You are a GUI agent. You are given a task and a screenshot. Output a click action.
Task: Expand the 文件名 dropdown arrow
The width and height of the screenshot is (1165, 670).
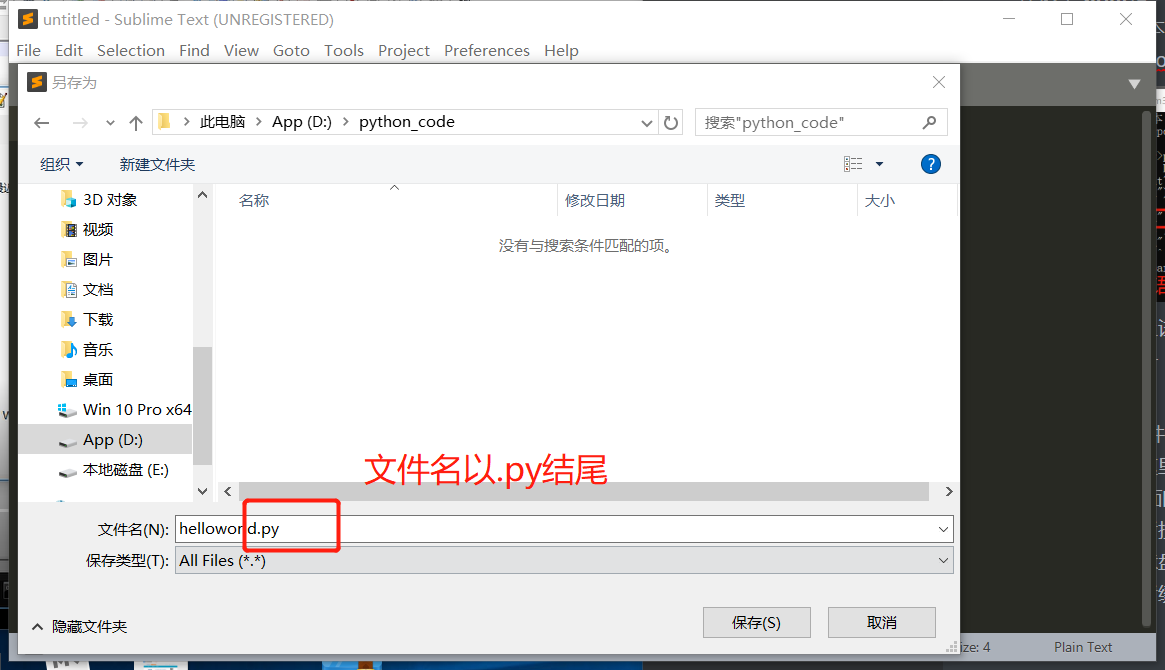click(943, 529)
